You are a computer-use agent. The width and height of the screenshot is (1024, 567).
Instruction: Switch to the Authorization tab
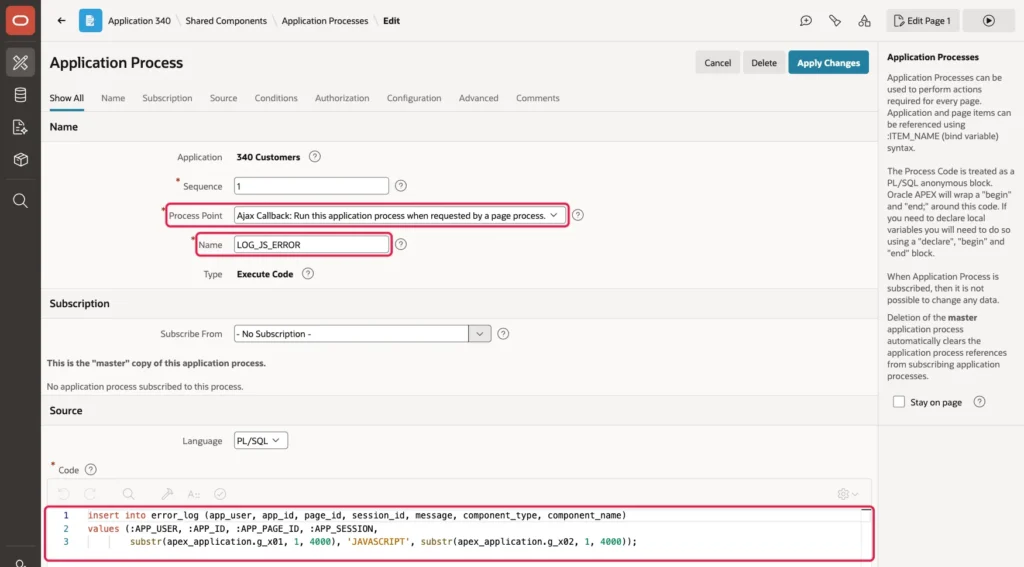[x=342, y=98]
